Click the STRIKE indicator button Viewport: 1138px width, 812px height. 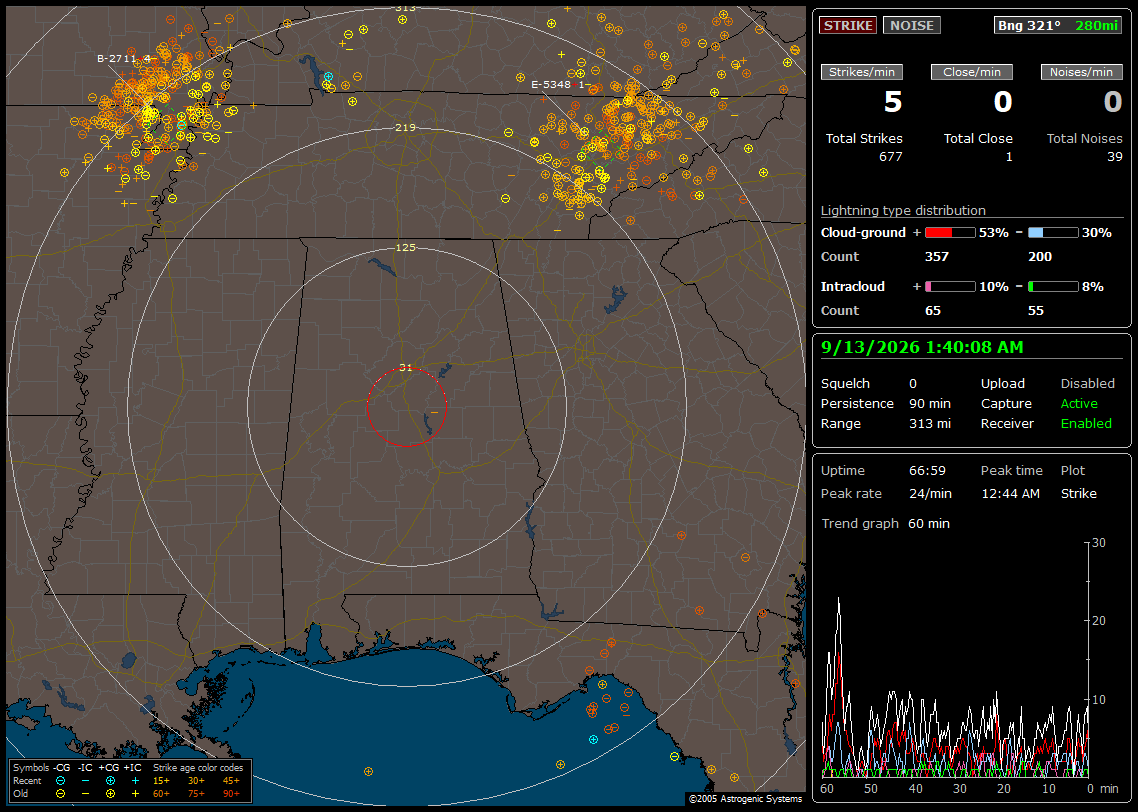[848, 25]
